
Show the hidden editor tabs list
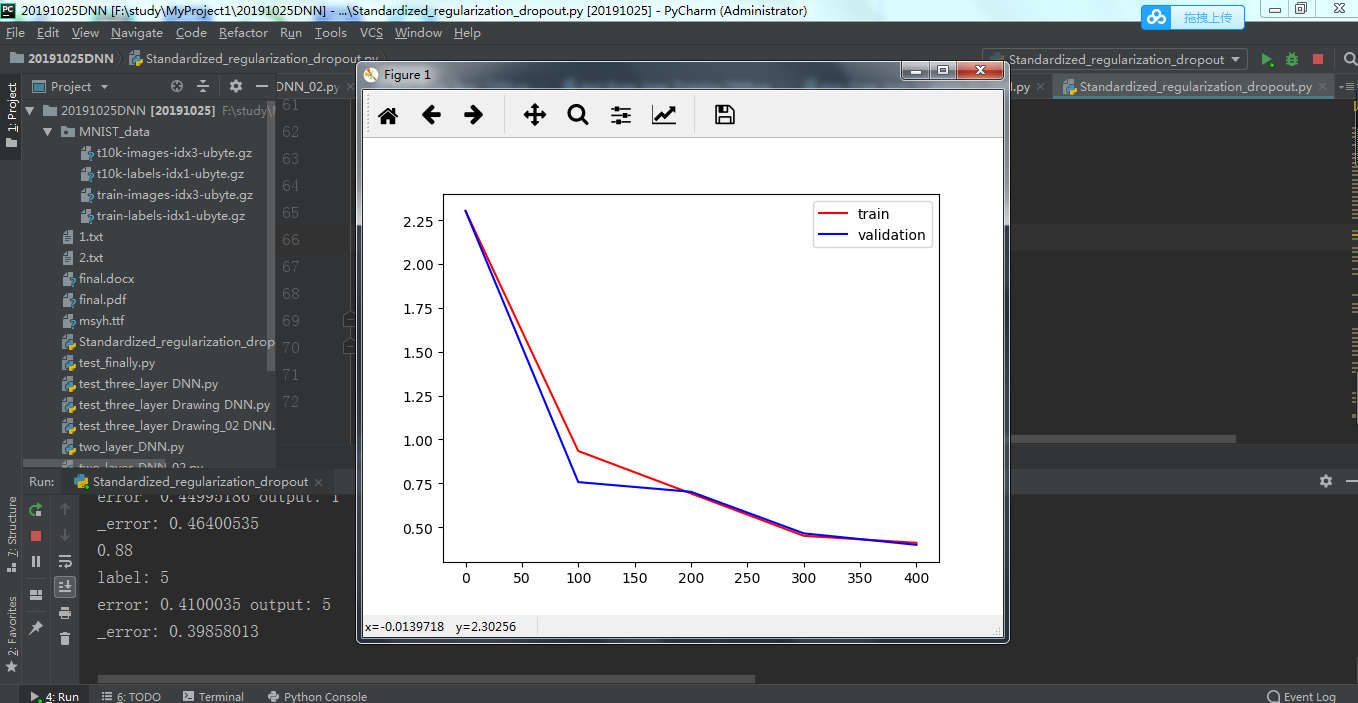point(1346,87)
